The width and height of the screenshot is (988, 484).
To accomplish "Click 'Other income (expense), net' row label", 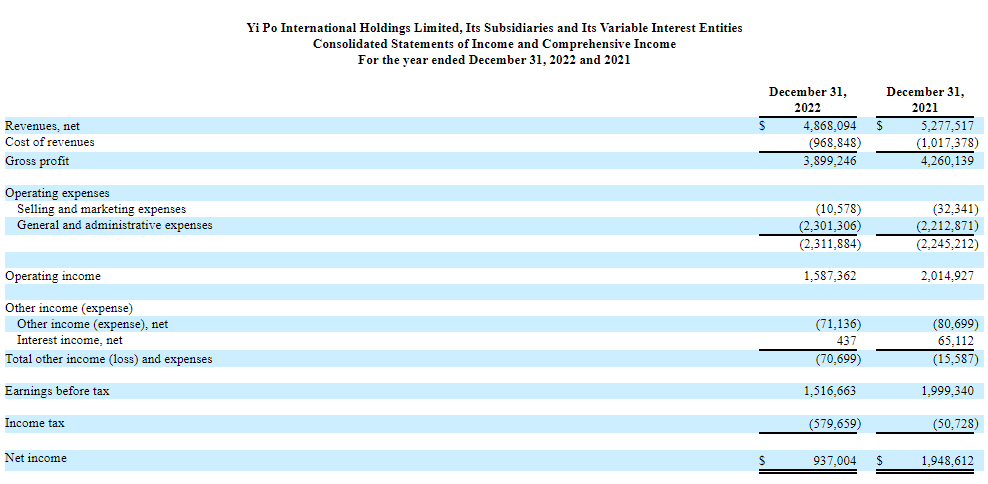I will pyautogui.click(x=93, y=325).
